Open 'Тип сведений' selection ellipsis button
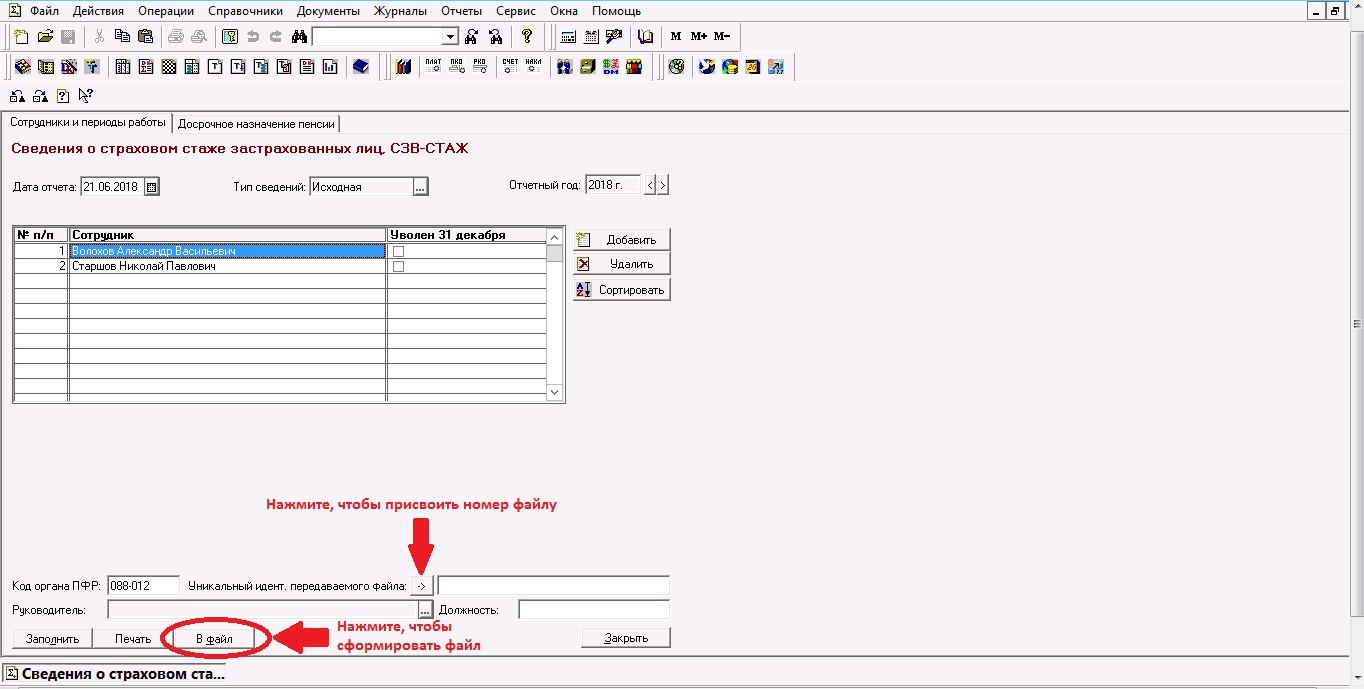1364x689 pixels. point(421,187)
